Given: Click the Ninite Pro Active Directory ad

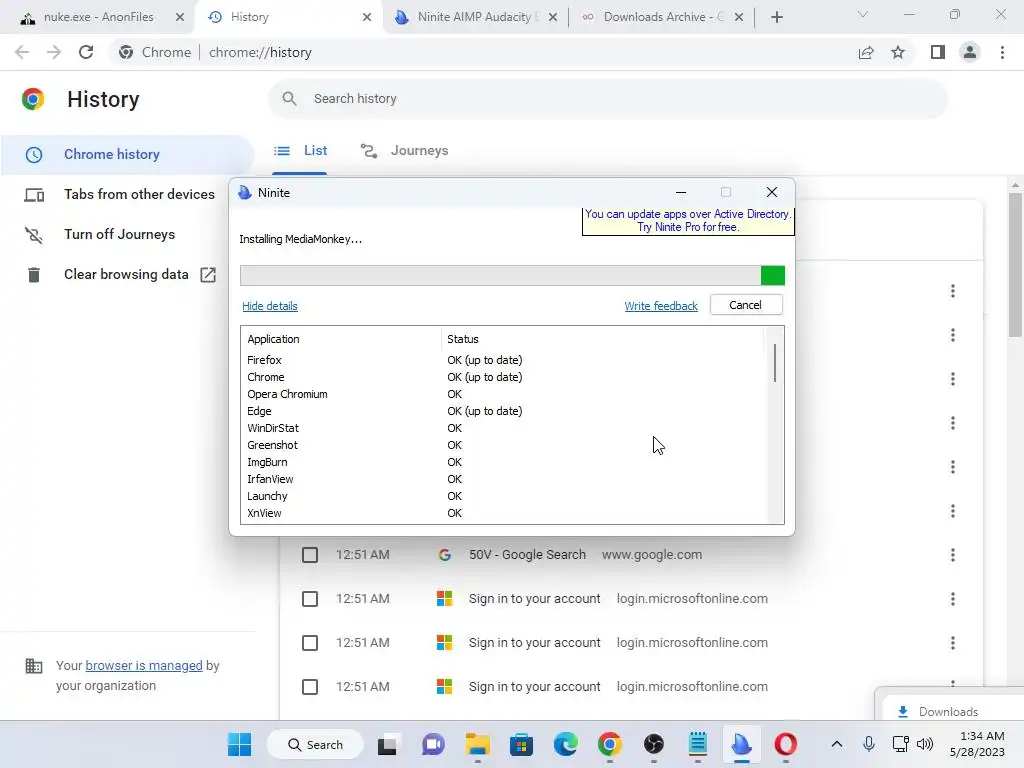Looking at the screenshot, I should (688, 221).
